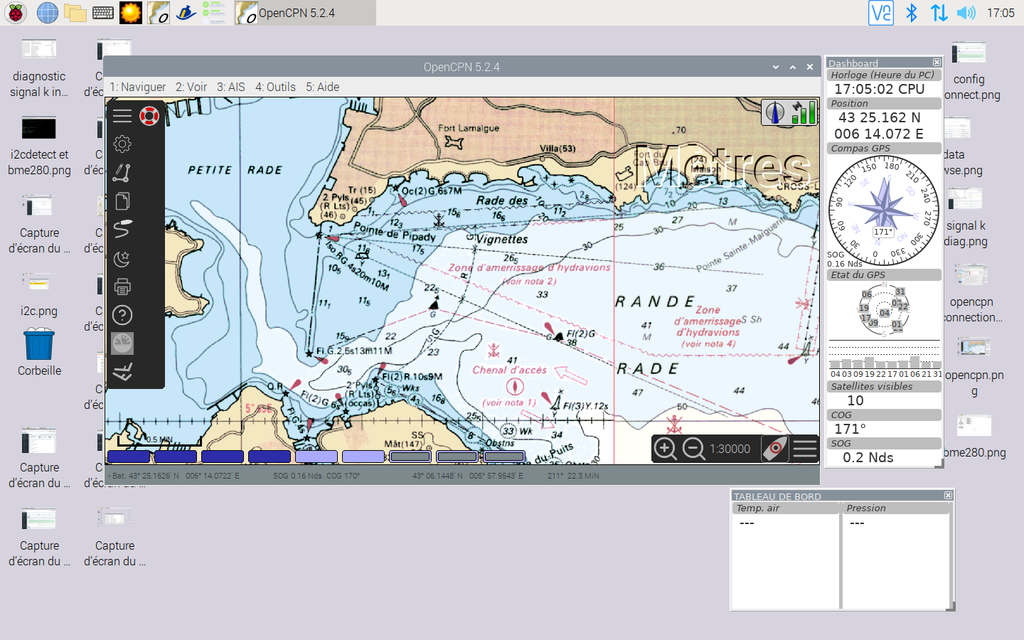1024x640 pixels.
Task: Click the satellite sky view under Etat du GPS
Action: click(884, 310)
